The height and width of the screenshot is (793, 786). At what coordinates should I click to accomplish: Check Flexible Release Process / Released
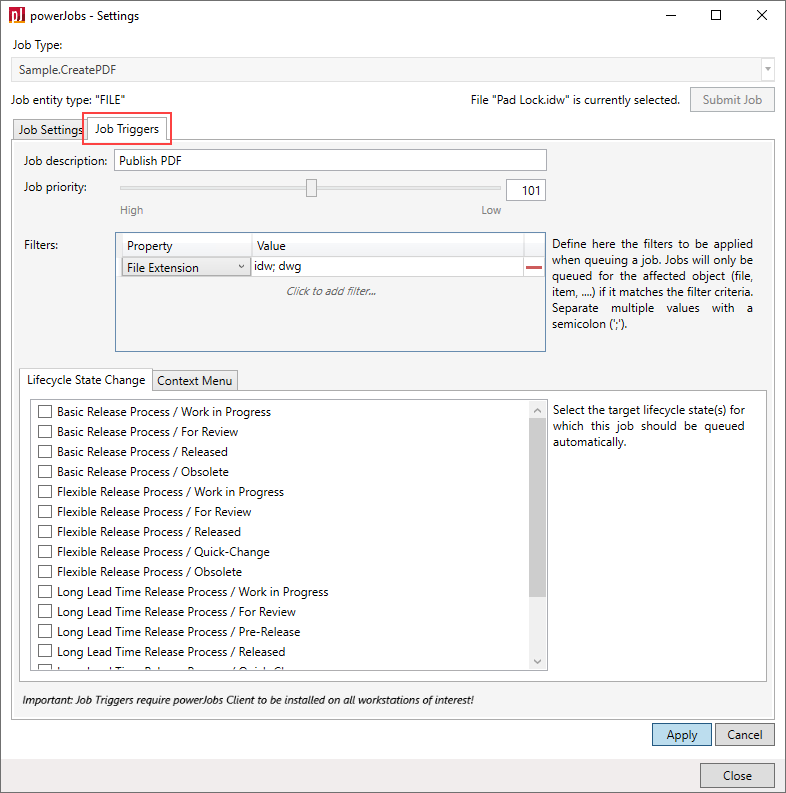tap(45, 532)
